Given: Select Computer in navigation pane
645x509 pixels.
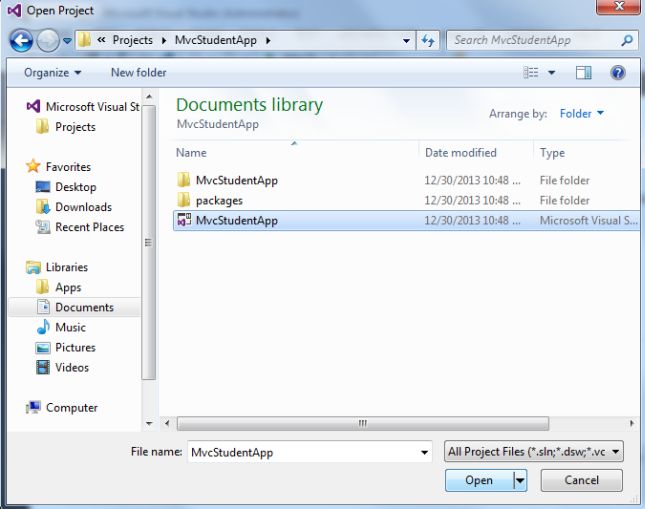Looking at the screenshot, I should [62, 408].
